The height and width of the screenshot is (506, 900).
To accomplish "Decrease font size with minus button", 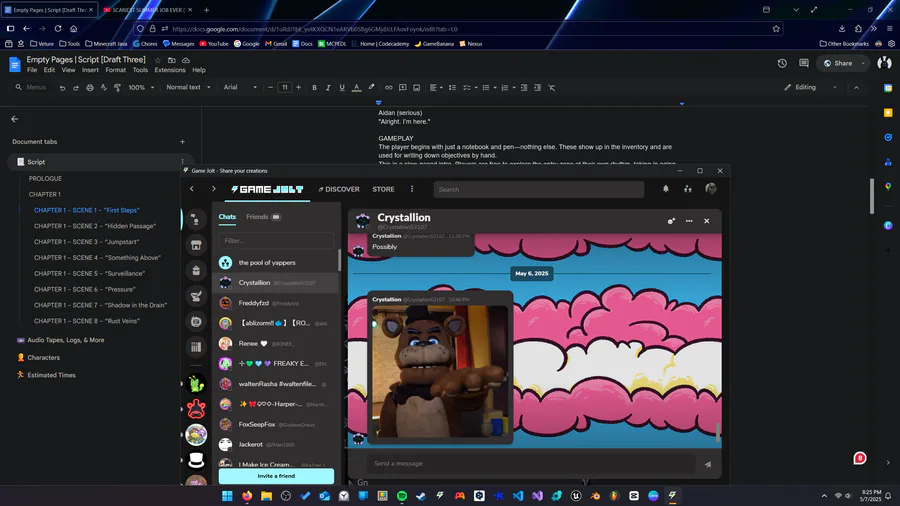I will point(270,87).
